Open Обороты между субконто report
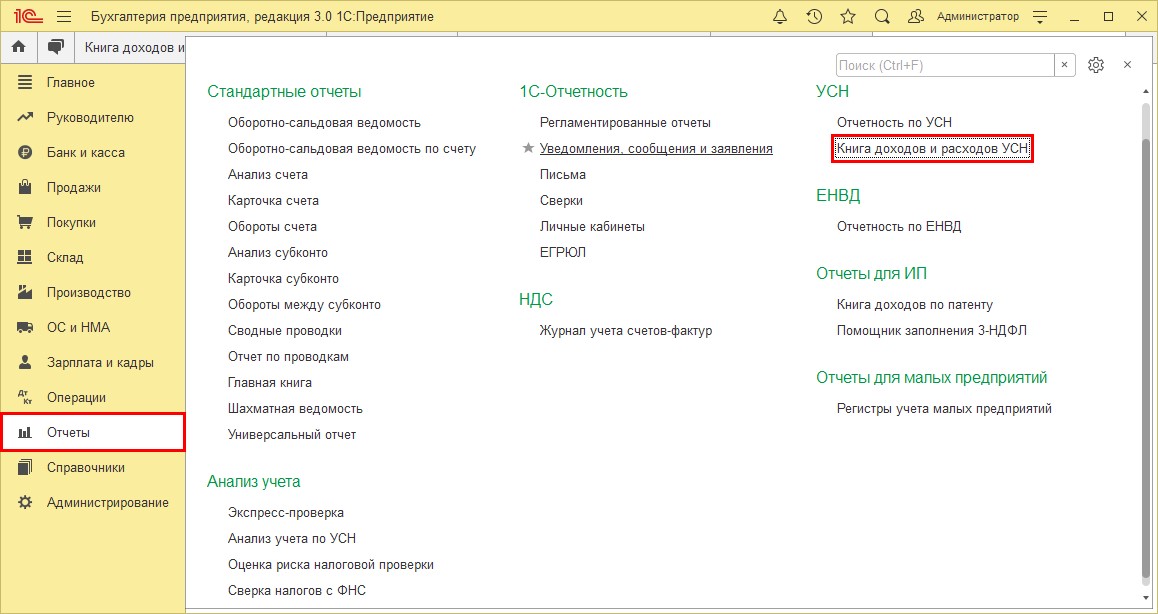The width and height of the screenshot is (1158, 614). tap(304, 305)
